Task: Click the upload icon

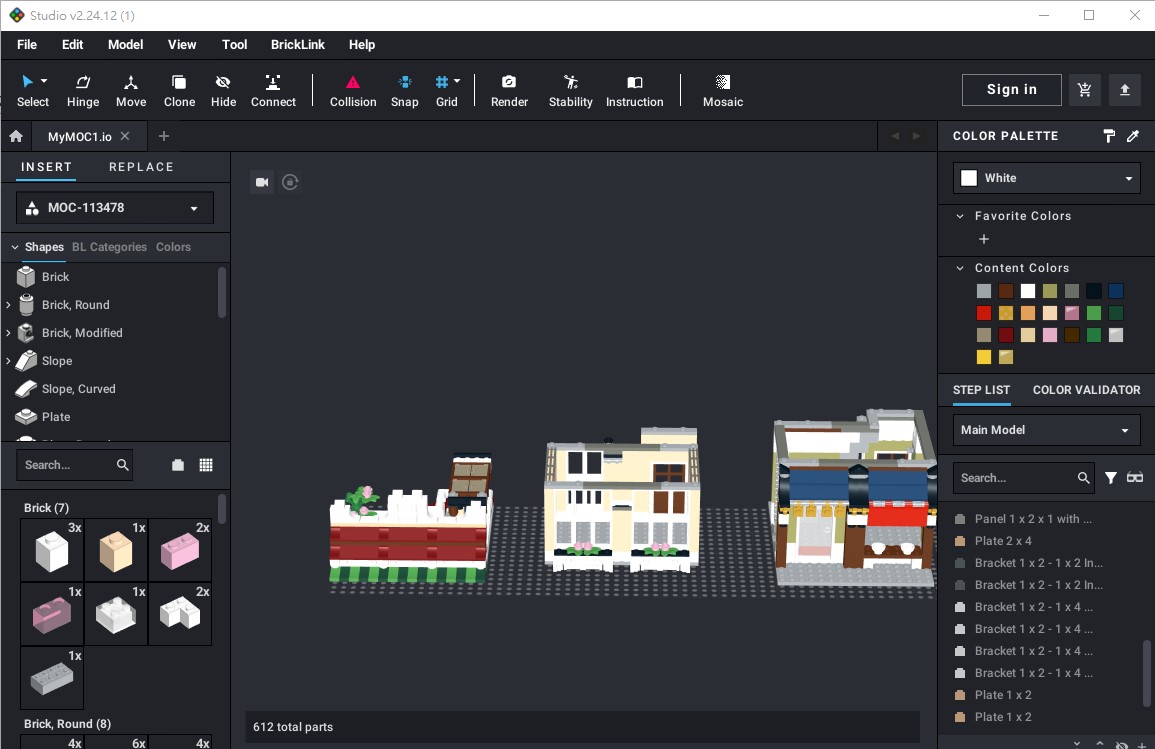Action: [x=1124, y=90]
